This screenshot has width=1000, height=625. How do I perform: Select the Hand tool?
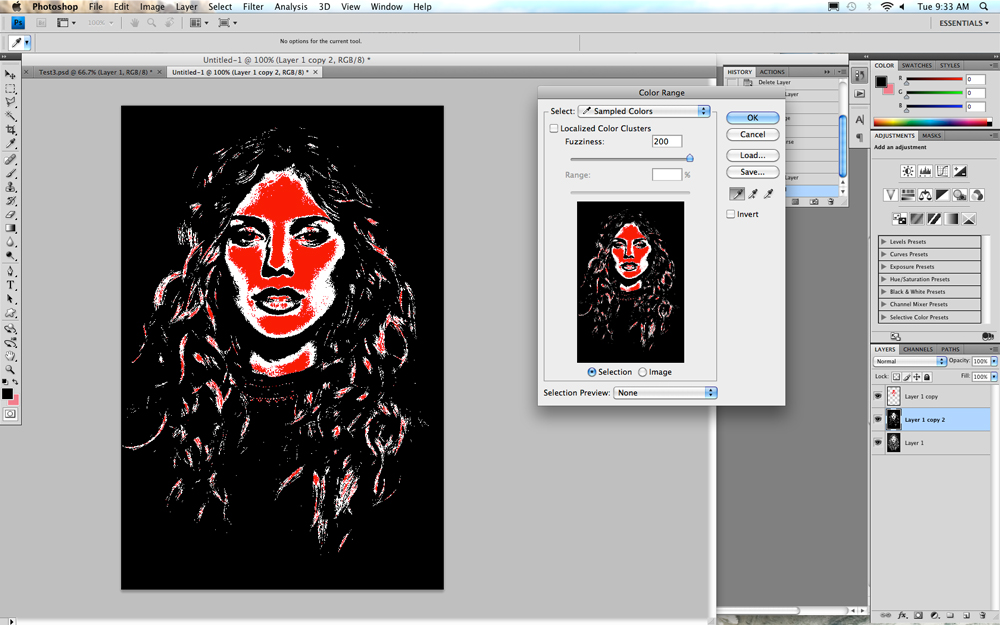10,356
